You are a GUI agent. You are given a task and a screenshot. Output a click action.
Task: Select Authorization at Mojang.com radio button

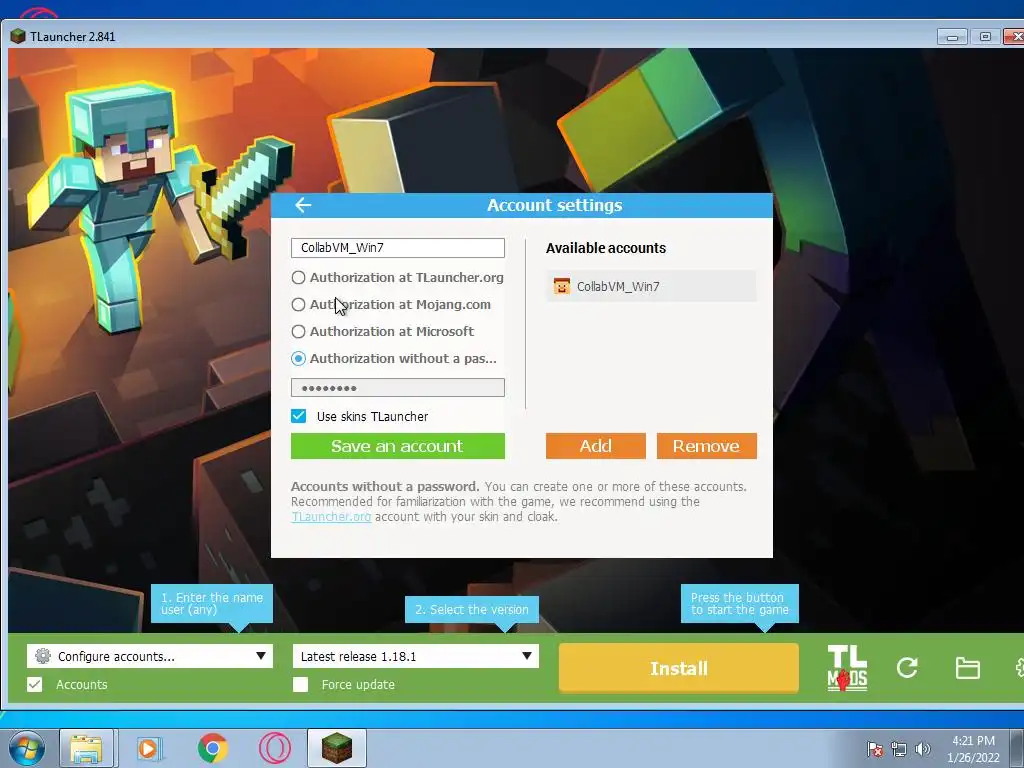pyautogui.click(x=298, y=304)
